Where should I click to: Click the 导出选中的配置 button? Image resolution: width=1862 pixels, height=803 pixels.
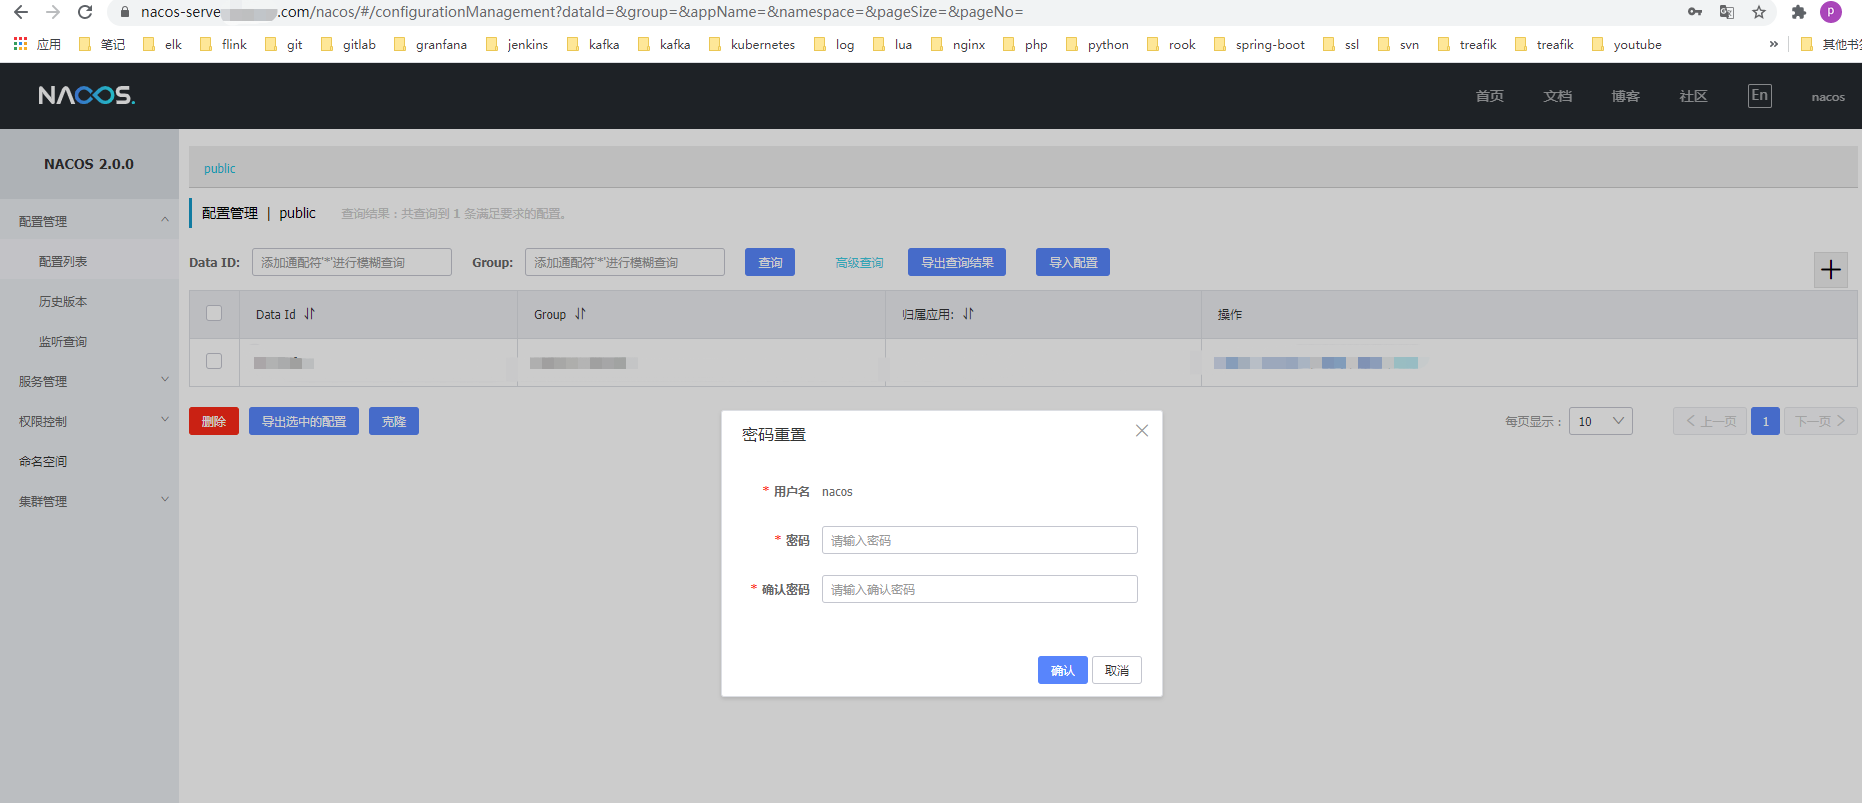[x=304, y=421]
